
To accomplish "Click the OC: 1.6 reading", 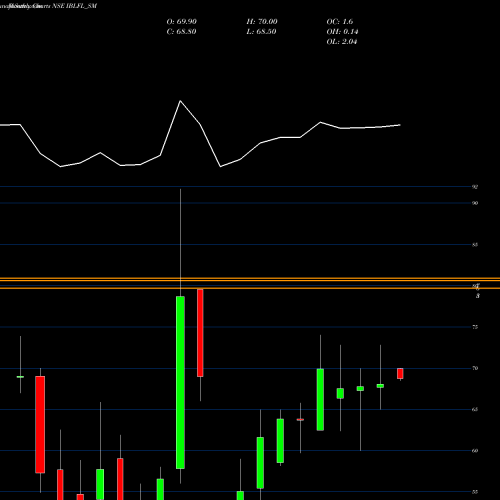I will [339, 22].
